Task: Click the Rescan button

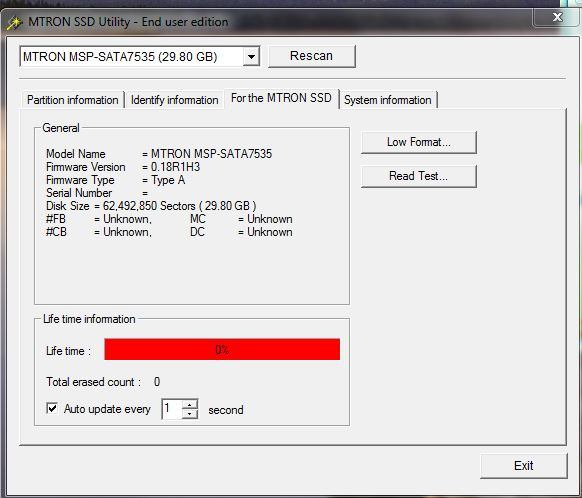Action: click(311, 56)
